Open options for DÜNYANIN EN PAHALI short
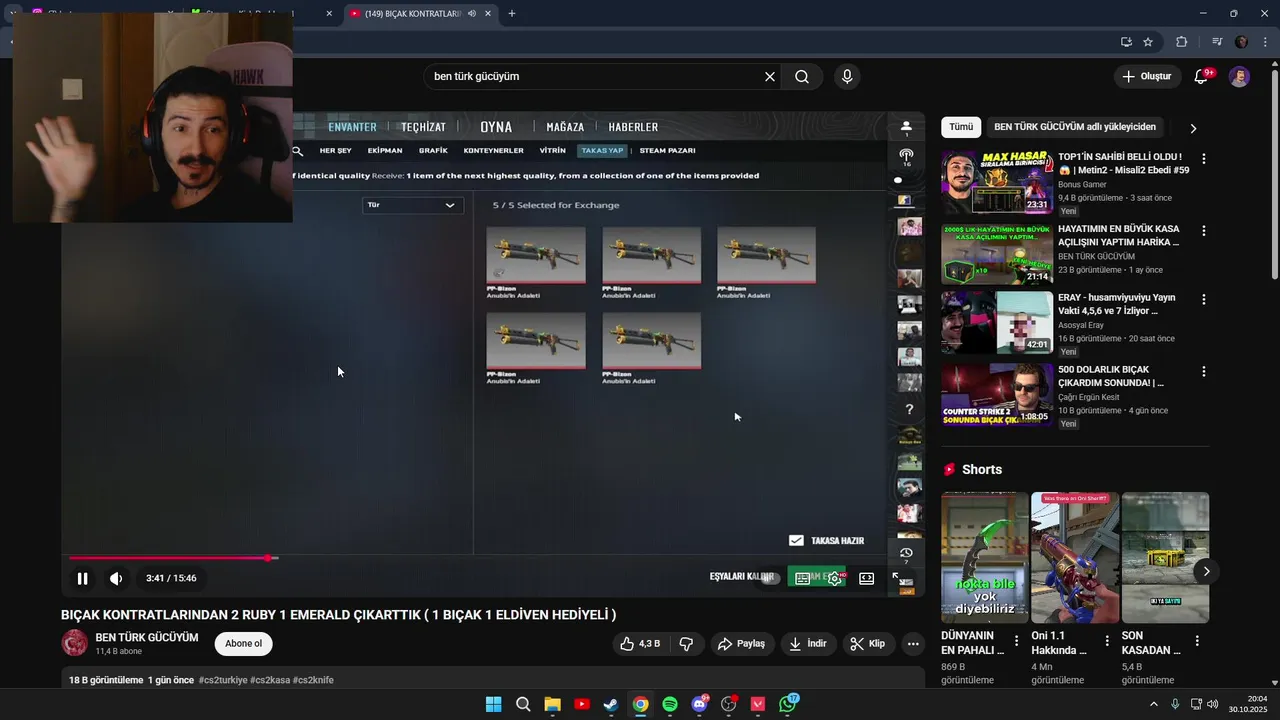The height and width of the screenshot is (720, 1280). pos(1017,641)
